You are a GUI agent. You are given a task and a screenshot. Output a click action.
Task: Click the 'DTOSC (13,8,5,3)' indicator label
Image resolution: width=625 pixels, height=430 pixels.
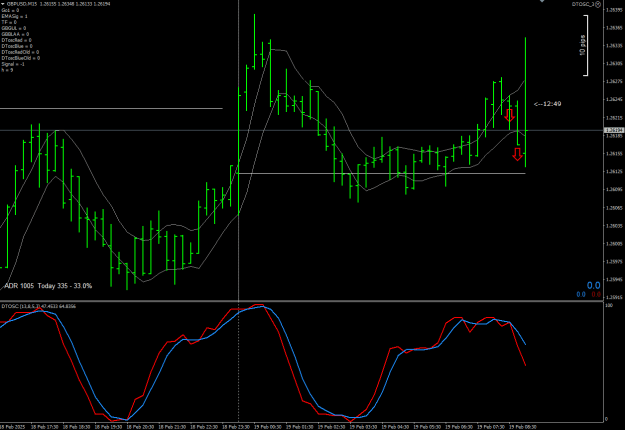20,306
